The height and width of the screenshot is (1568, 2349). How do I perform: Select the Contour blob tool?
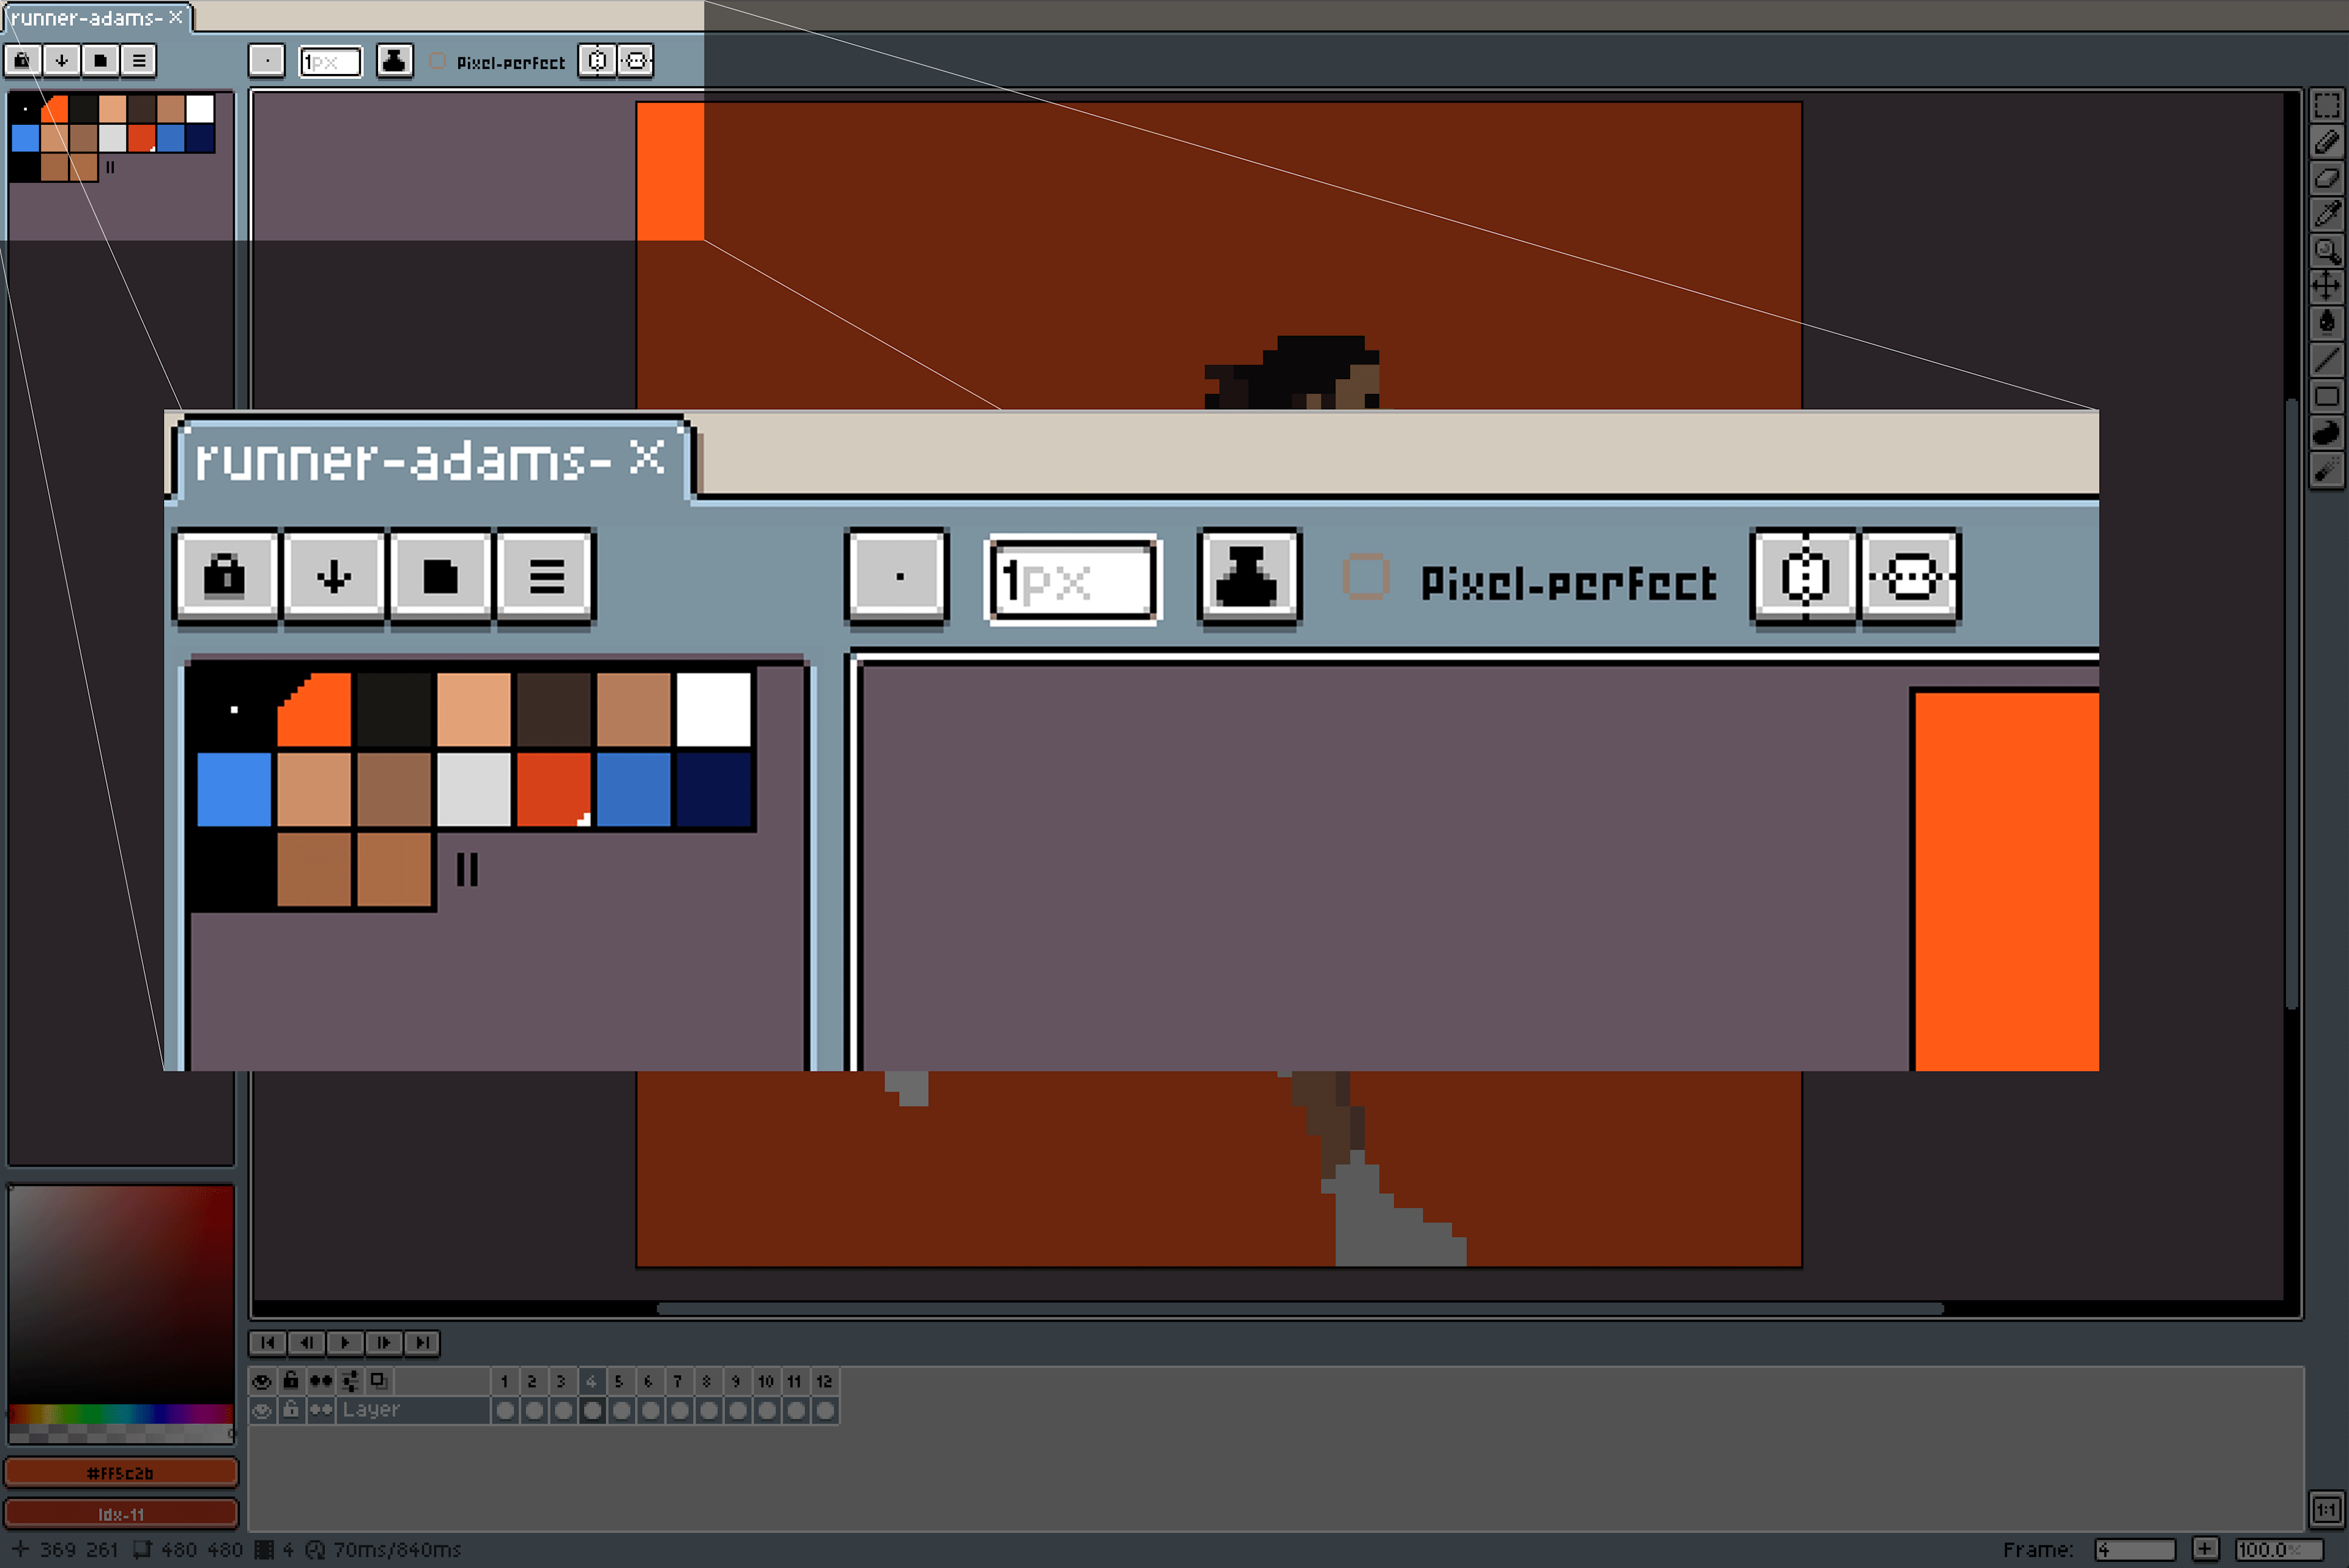[2326, 432]
